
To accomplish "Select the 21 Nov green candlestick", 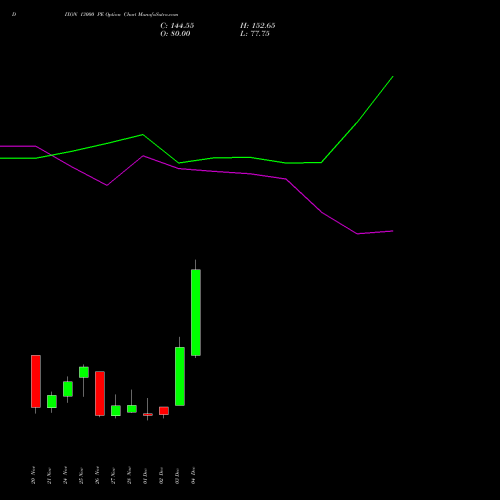I will [x=52, y=401].
